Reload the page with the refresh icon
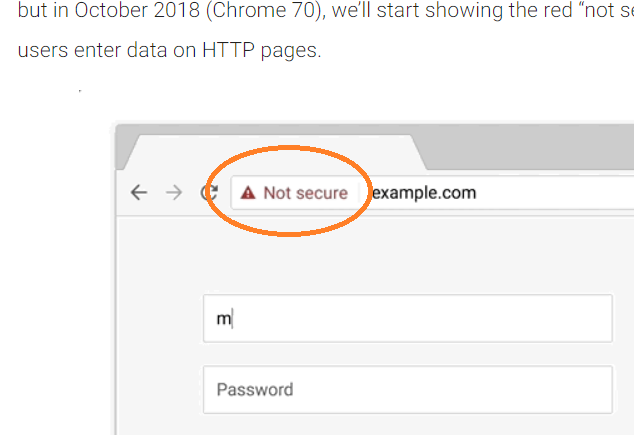This screenshot has height=435, width=634. click(x=209, y=192)
